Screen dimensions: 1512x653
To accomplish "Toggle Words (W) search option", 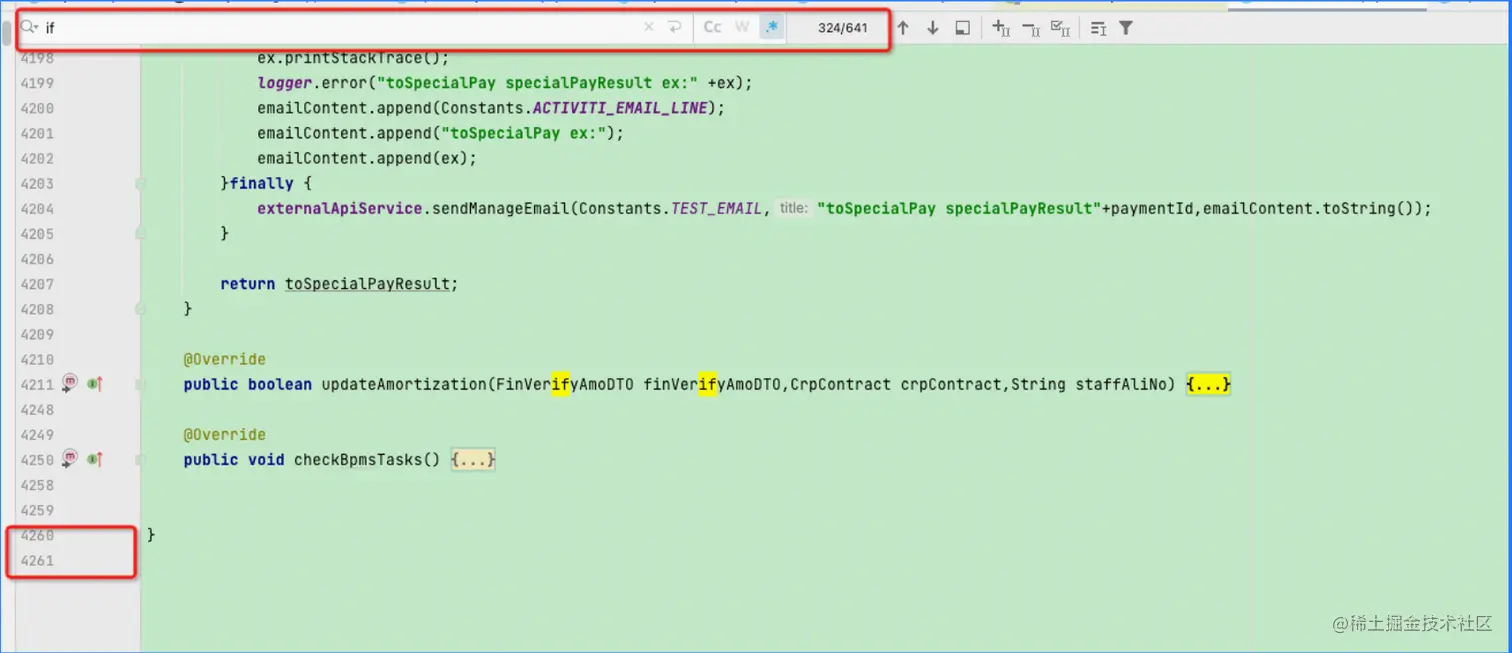I will point(742,28).
